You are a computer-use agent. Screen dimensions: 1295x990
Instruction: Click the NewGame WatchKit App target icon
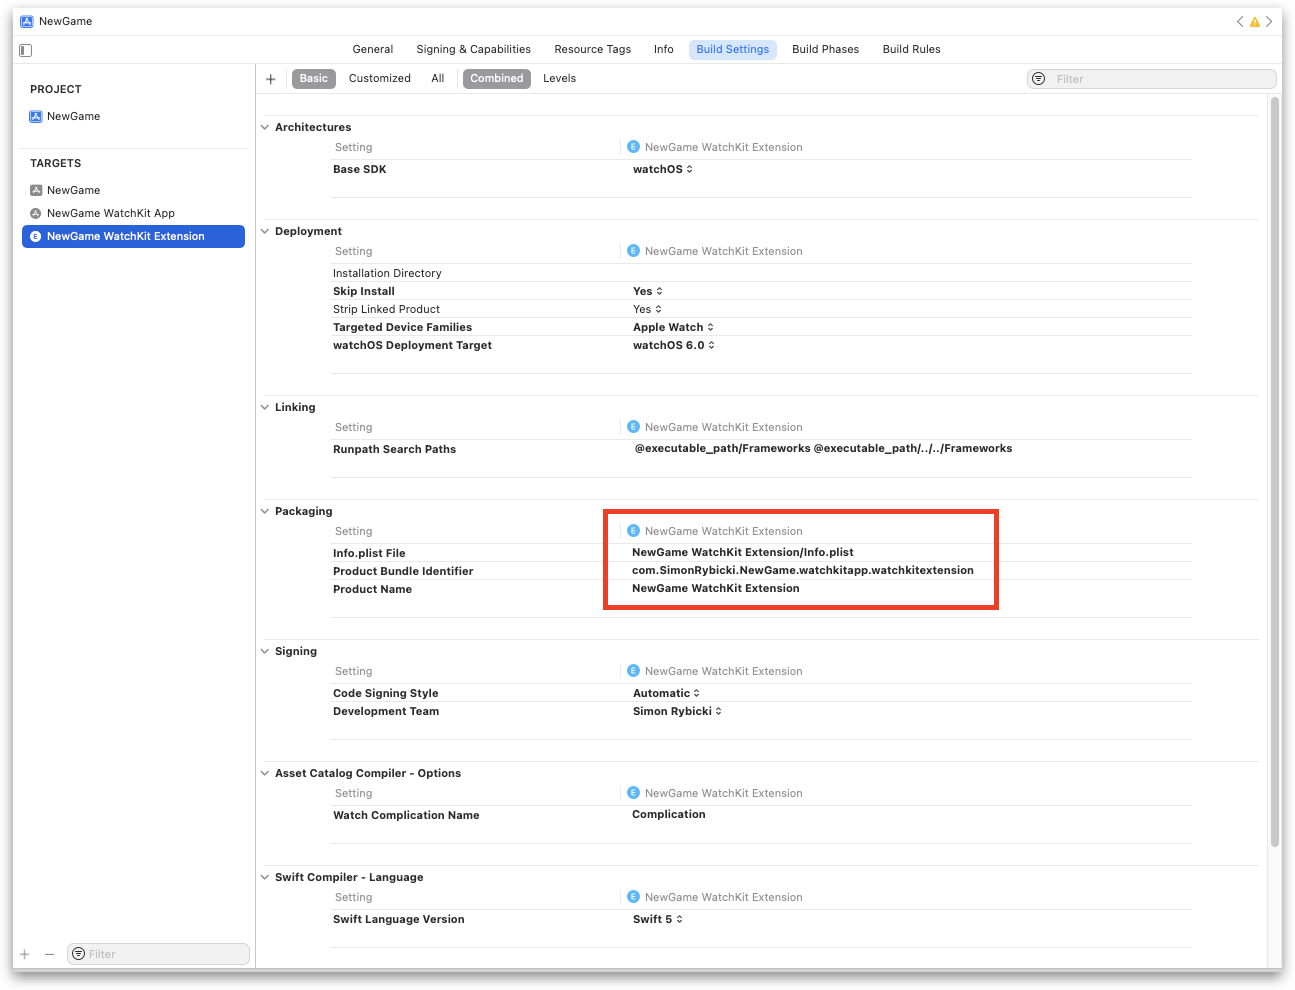pyautogui.click(x=36, y=213)
